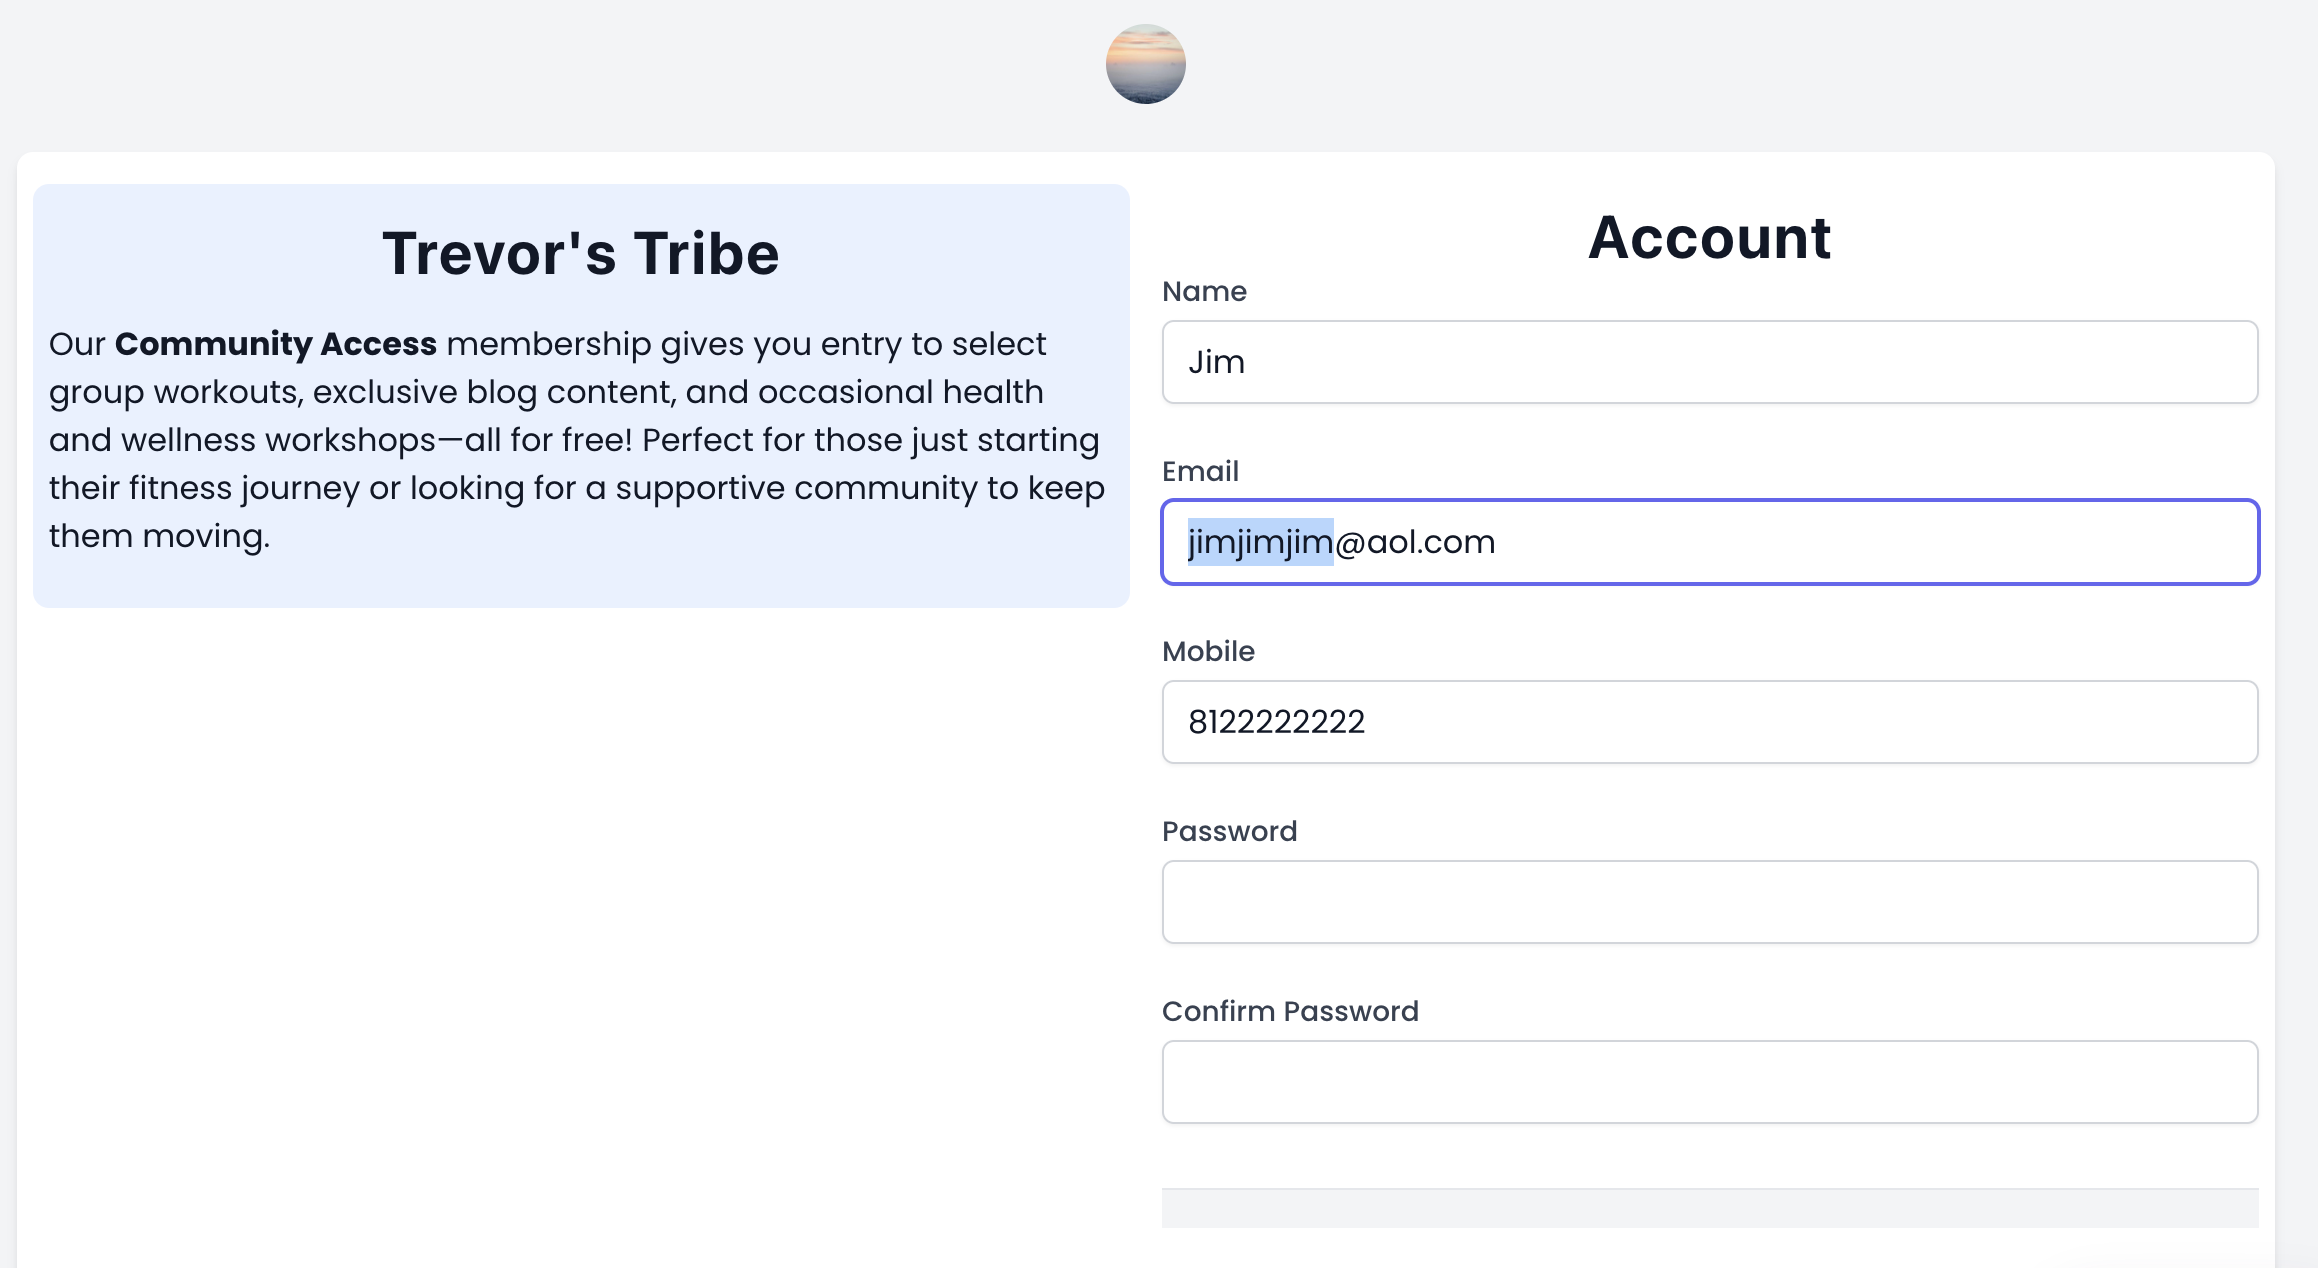Click the highlighted jimjimjim text in Email
The width and height of the screenshot is (2318, 1268).
(1260, 542)
